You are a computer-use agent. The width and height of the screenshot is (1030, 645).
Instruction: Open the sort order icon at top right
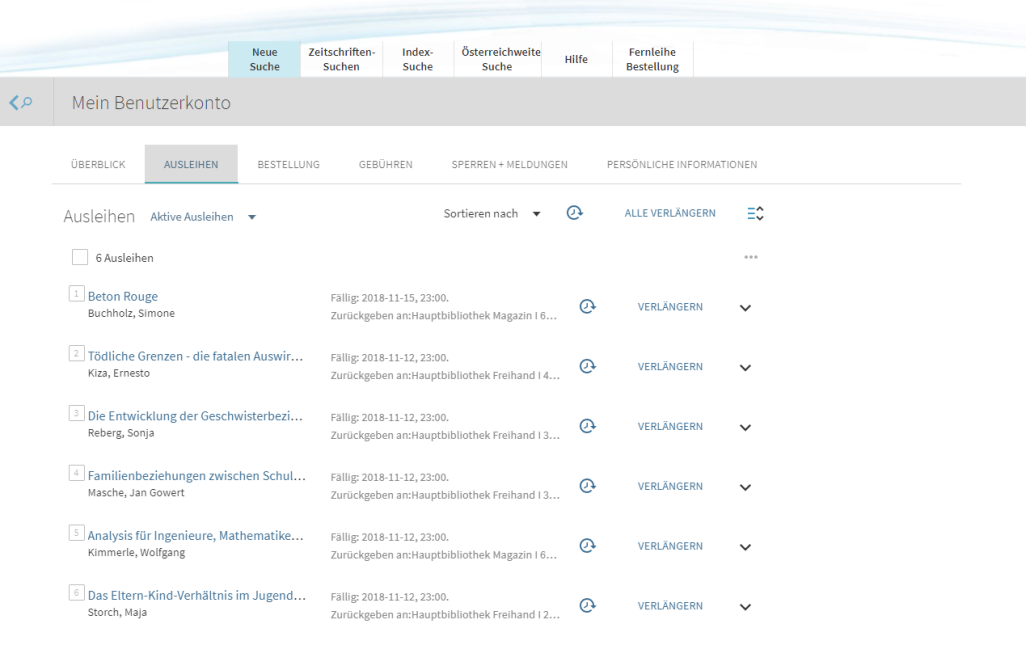click(754, 212)
